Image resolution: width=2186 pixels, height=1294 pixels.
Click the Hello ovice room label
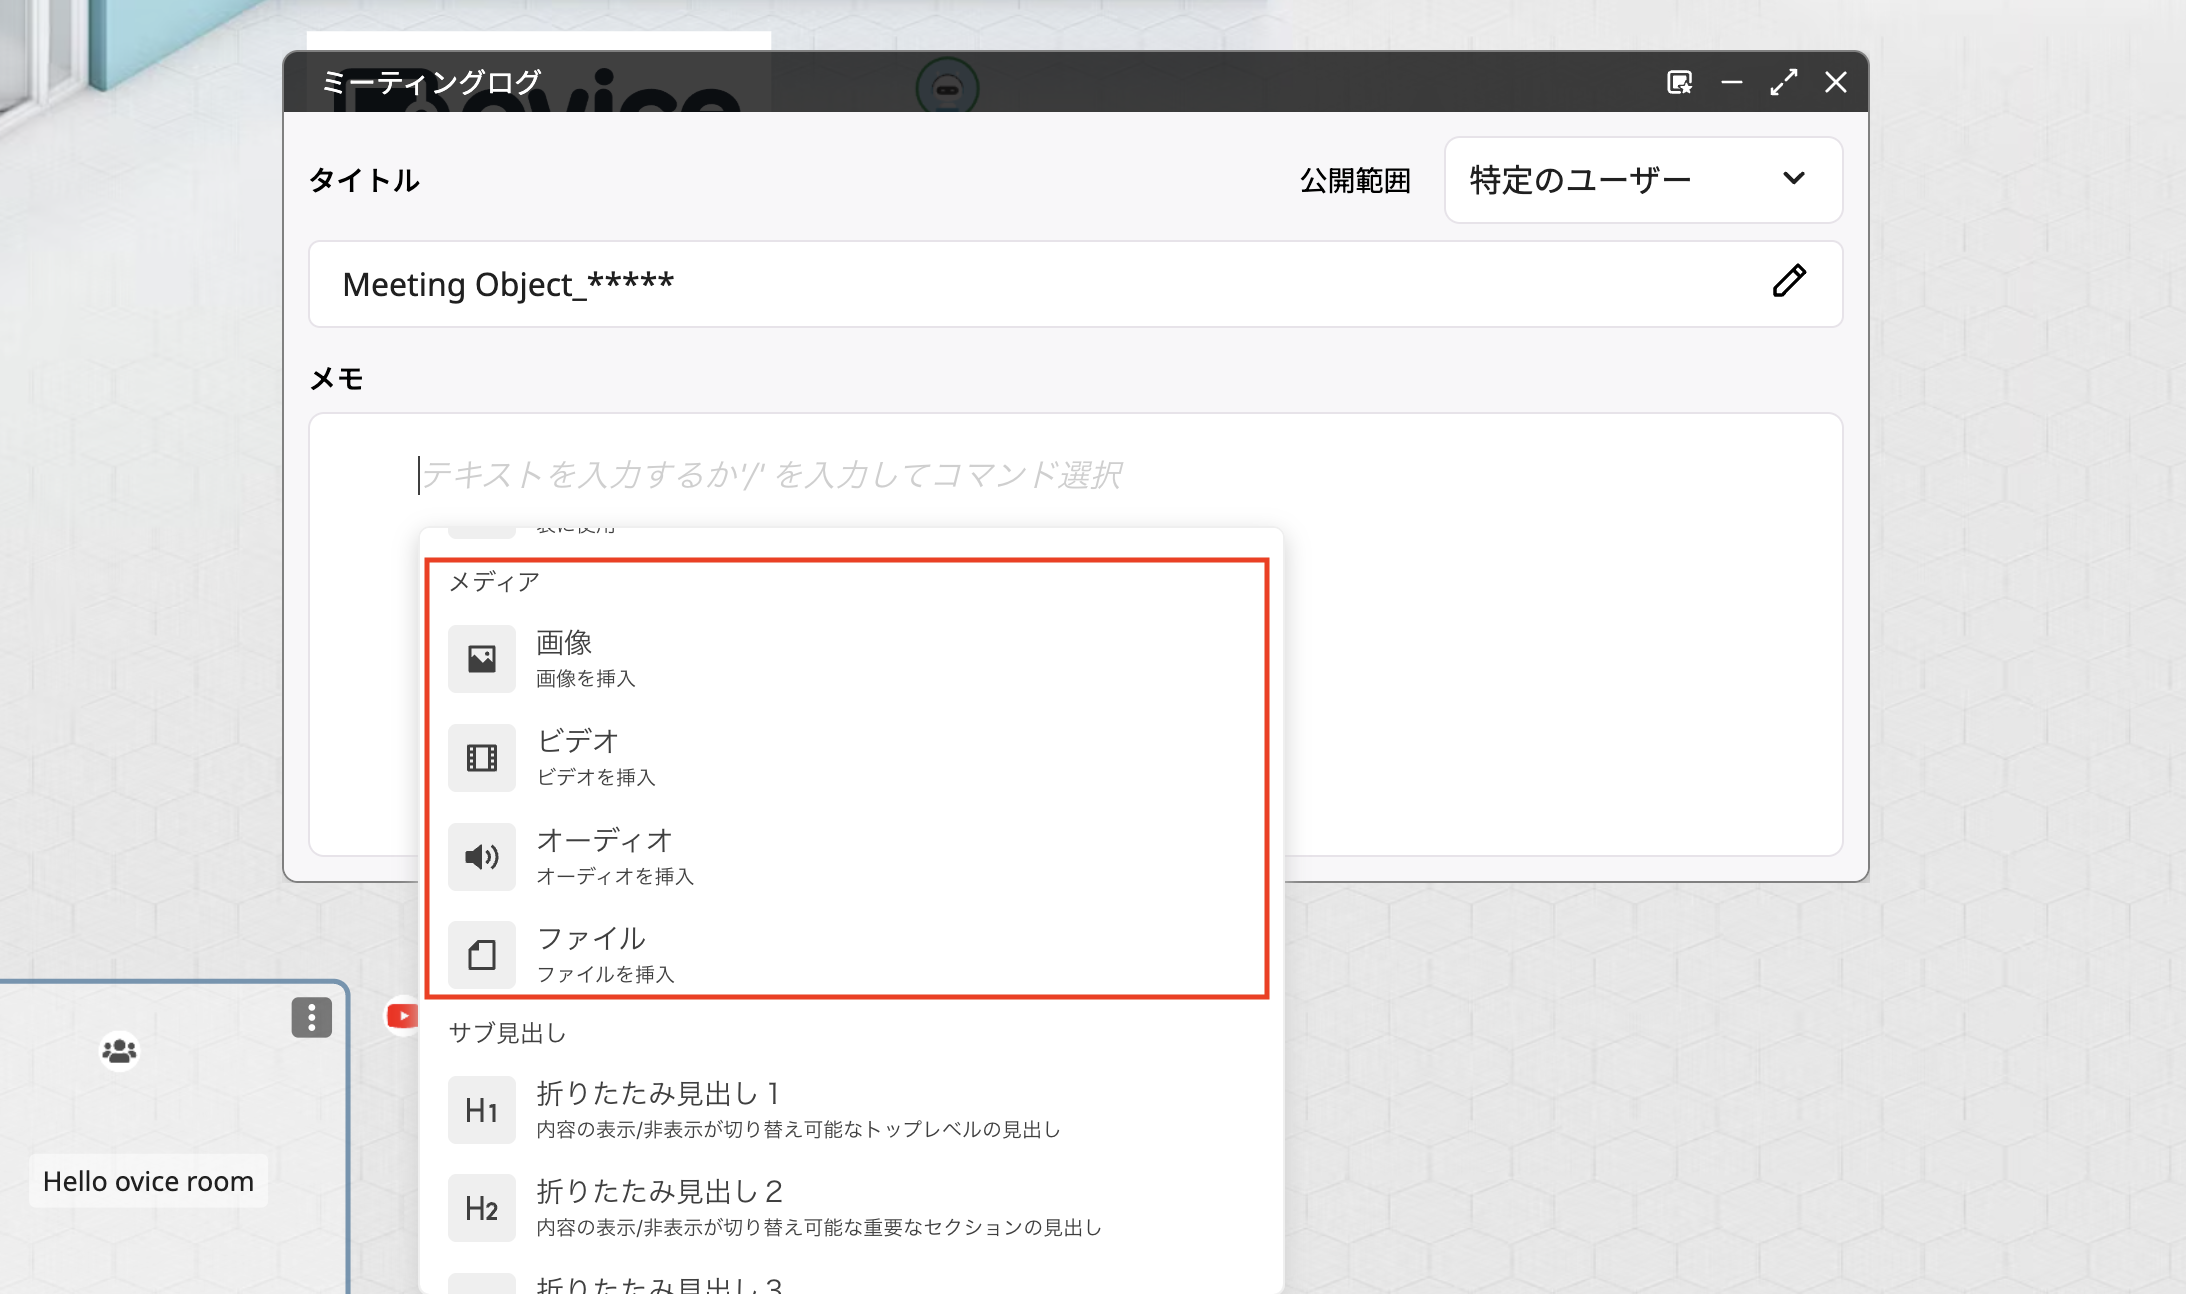(x=148, y=1181)
